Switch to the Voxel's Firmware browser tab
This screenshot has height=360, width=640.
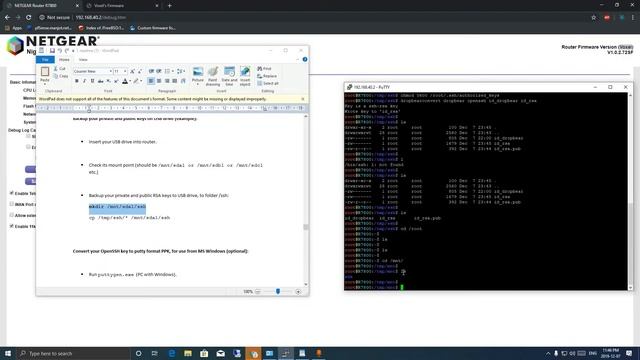[x=121, y=6]
